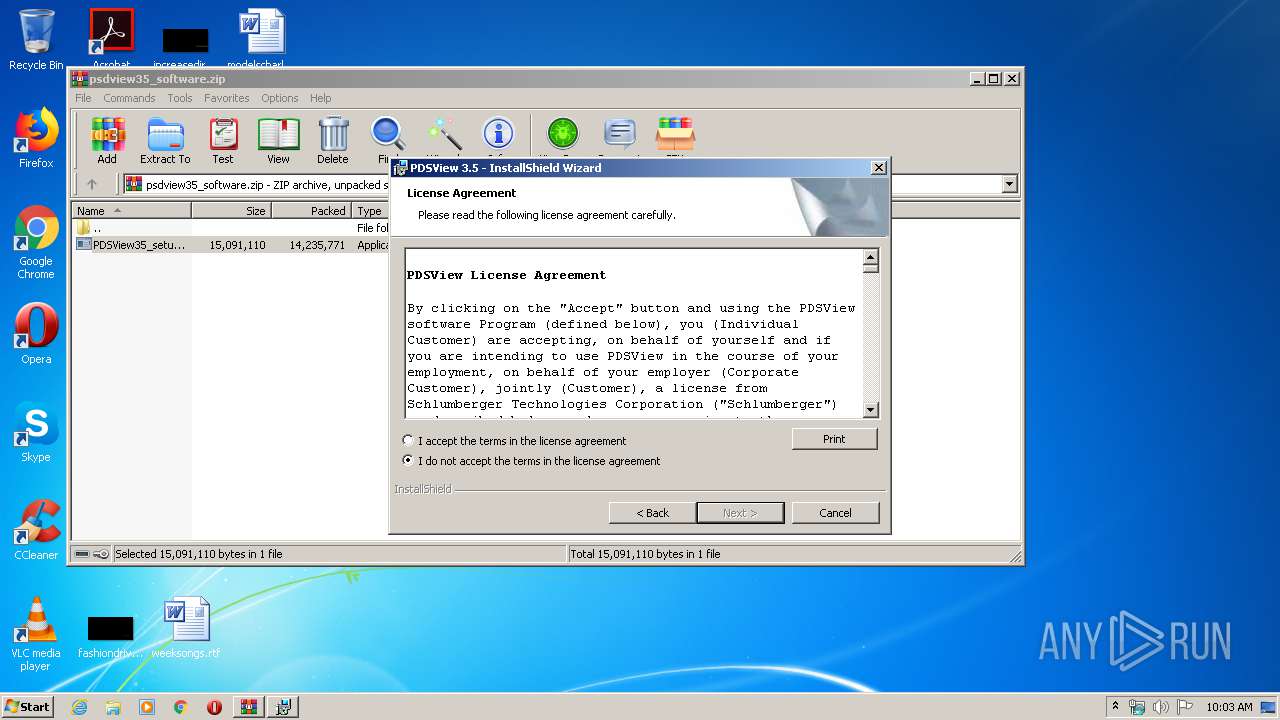Select the Google Chrome desktop shortcut
This screenshot has width=1280, height=720.
[36, 242]
